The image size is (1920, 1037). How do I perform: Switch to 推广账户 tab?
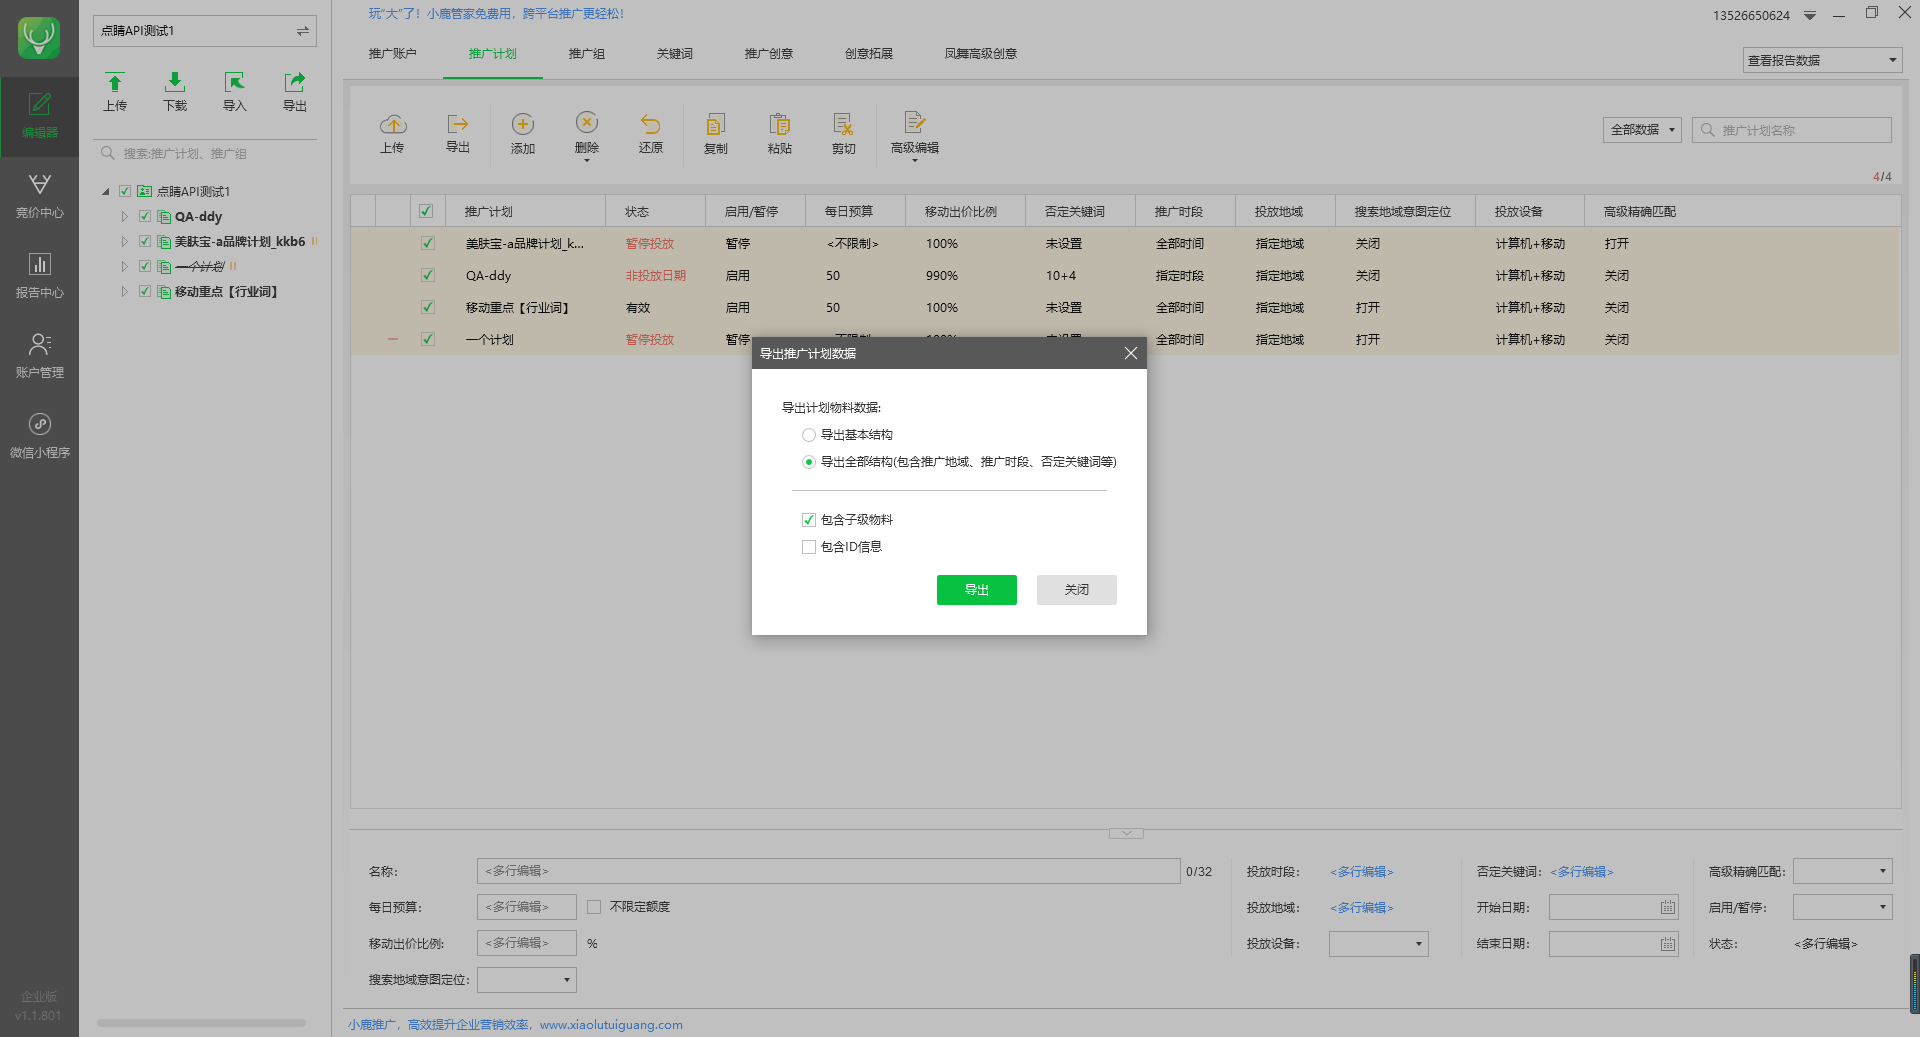pos(393,54)
